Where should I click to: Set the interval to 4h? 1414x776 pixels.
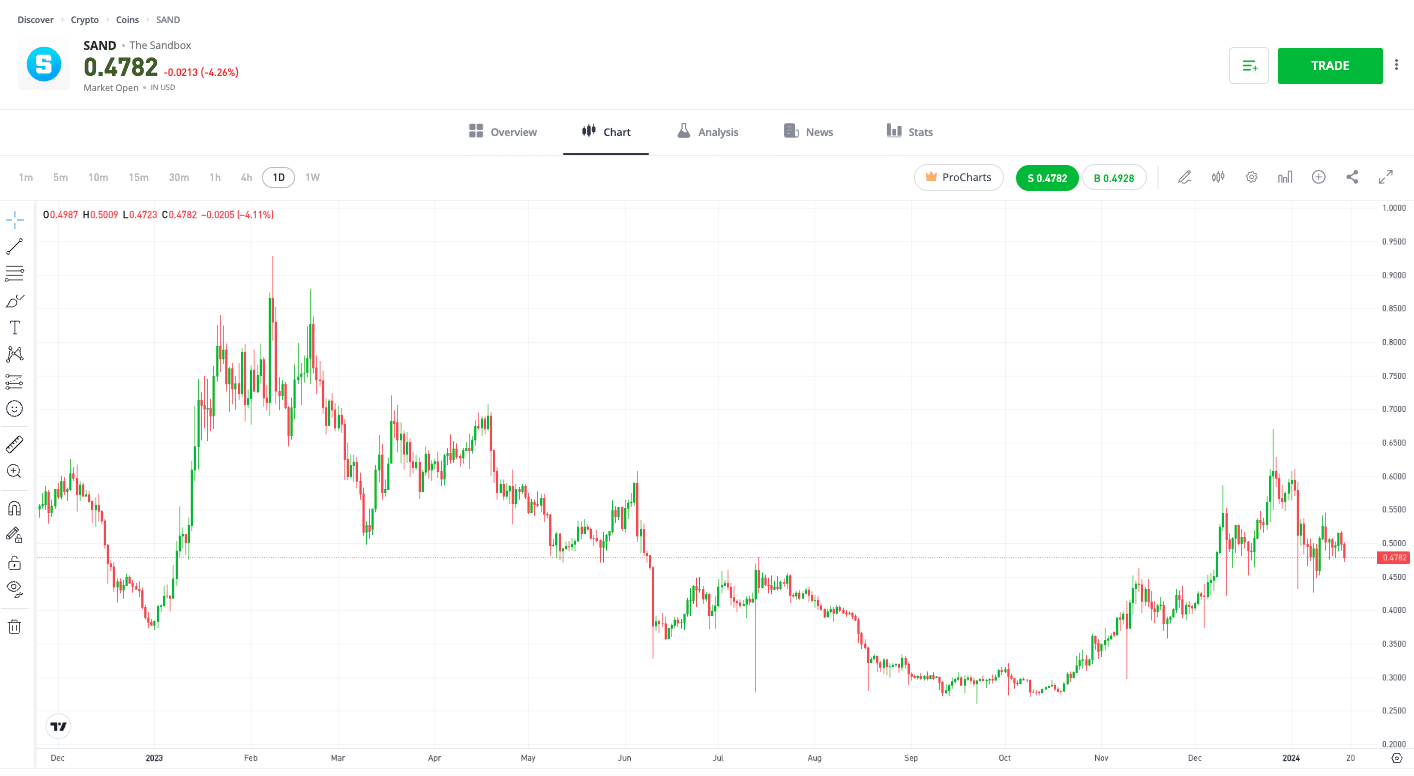246,178
